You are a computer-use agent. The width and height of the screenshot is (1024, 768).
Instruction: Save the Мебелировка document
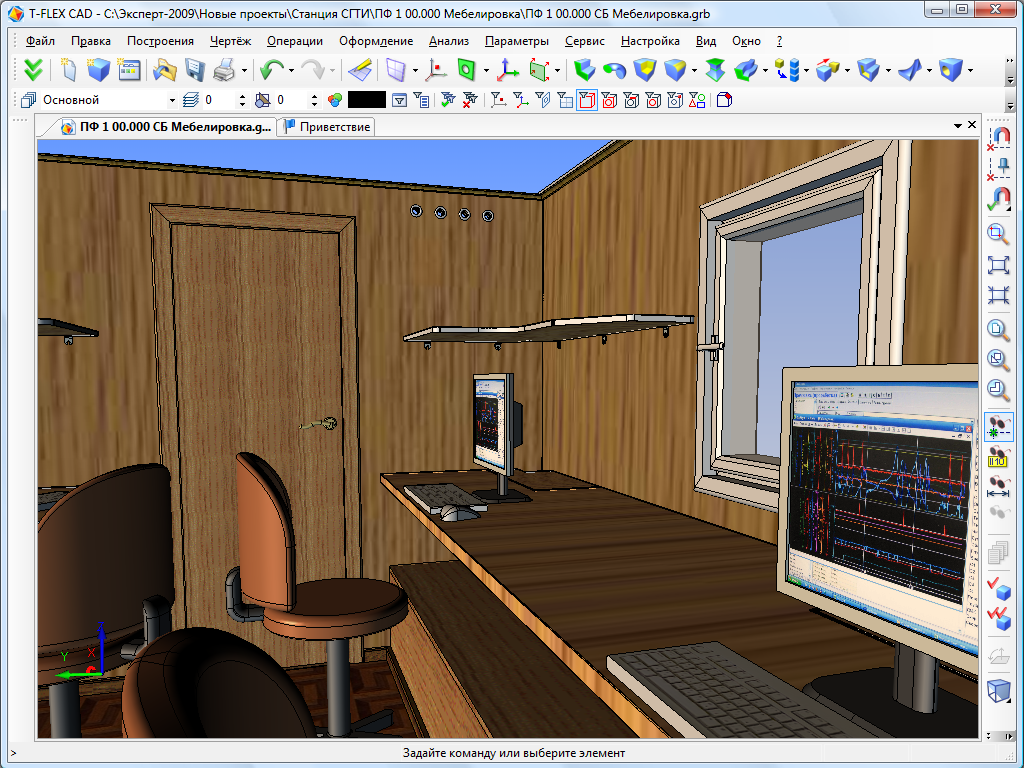pyautogui.click(x=195, y=72)
